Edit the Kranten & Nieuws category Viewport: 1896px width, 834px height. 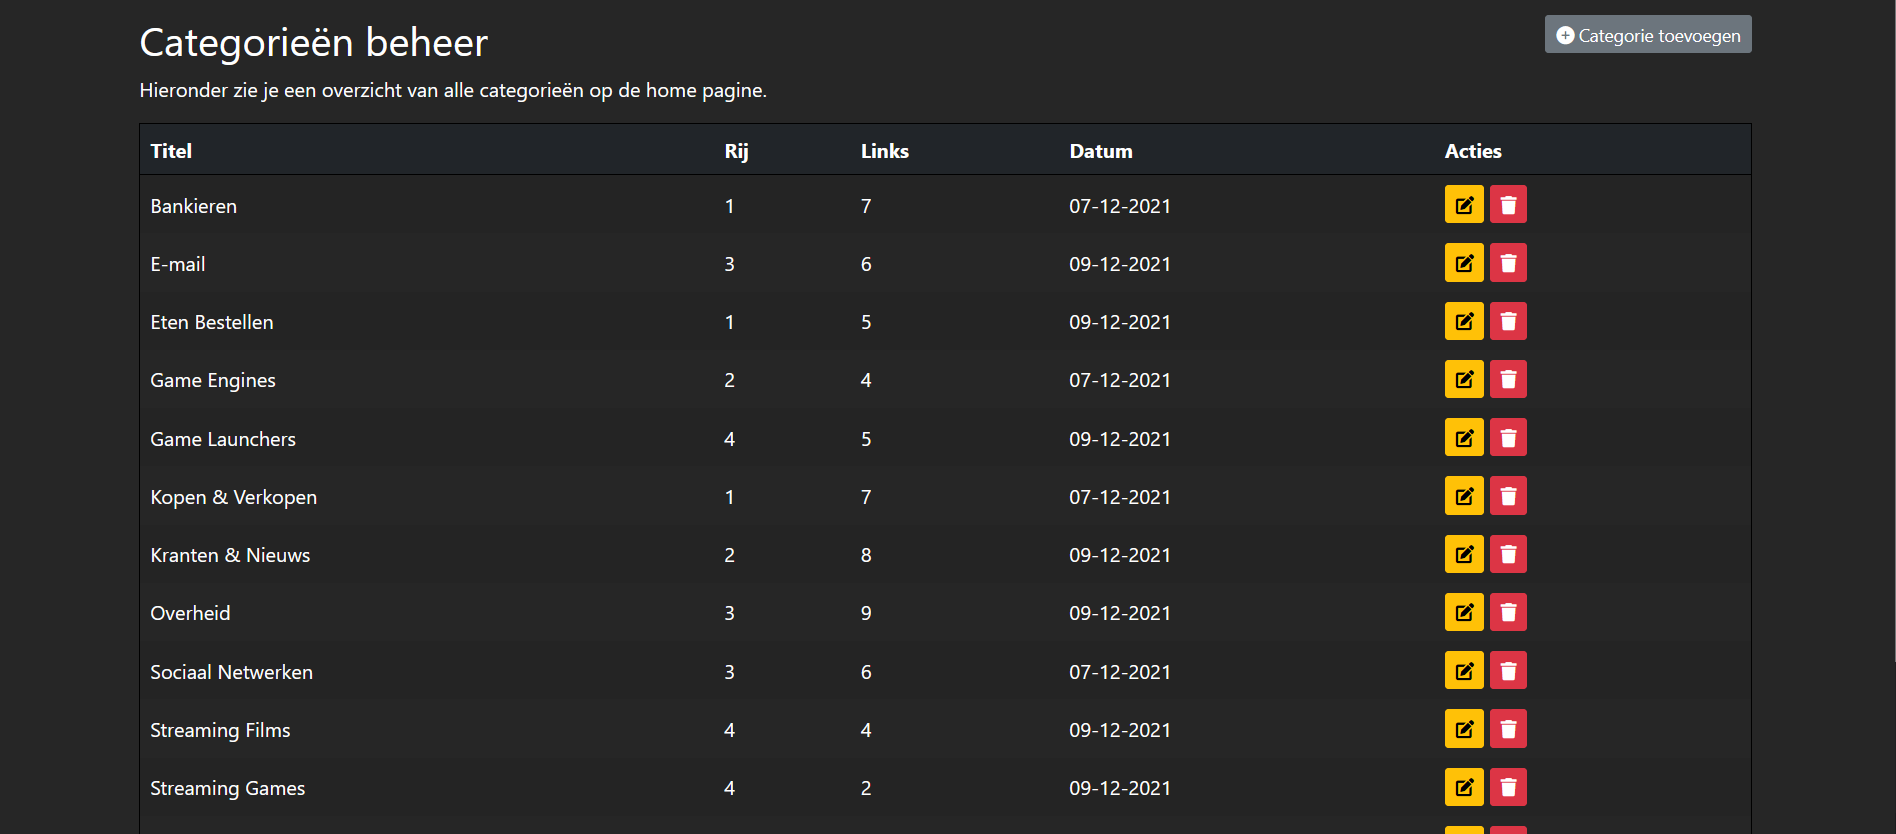point(1464,554)
